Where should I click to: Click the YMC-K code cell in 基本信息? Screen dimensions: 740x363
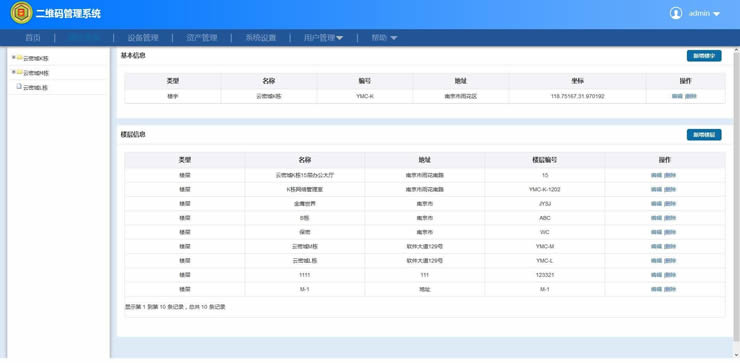[x=365, y=96]
